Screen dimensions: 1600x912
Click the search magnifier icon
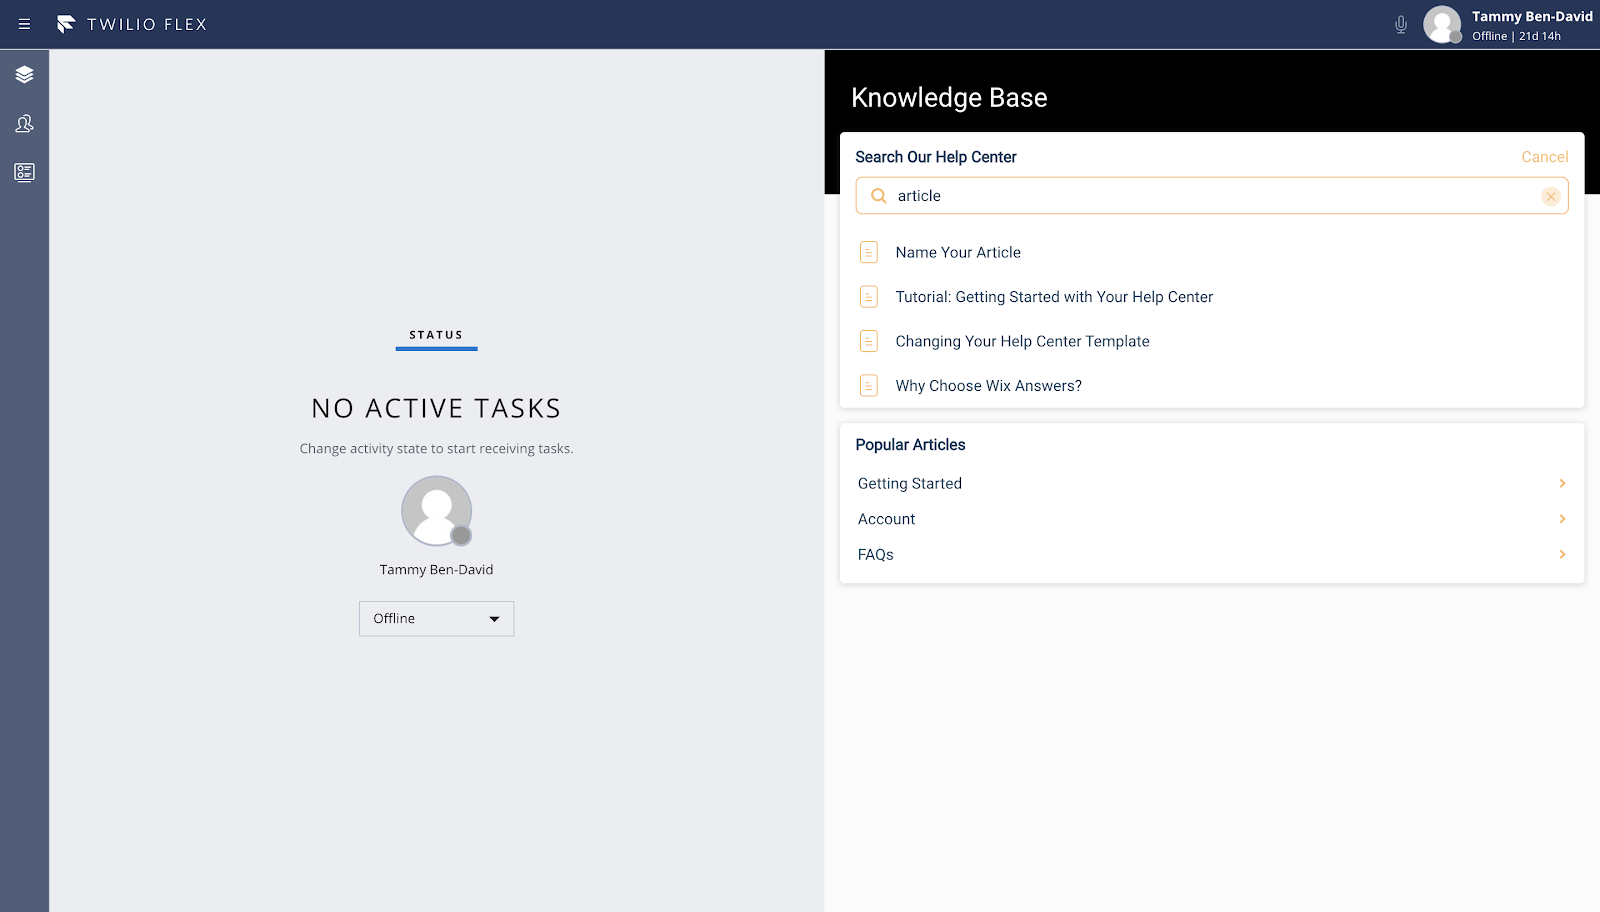pyautogui.click(x=878, y=196)
